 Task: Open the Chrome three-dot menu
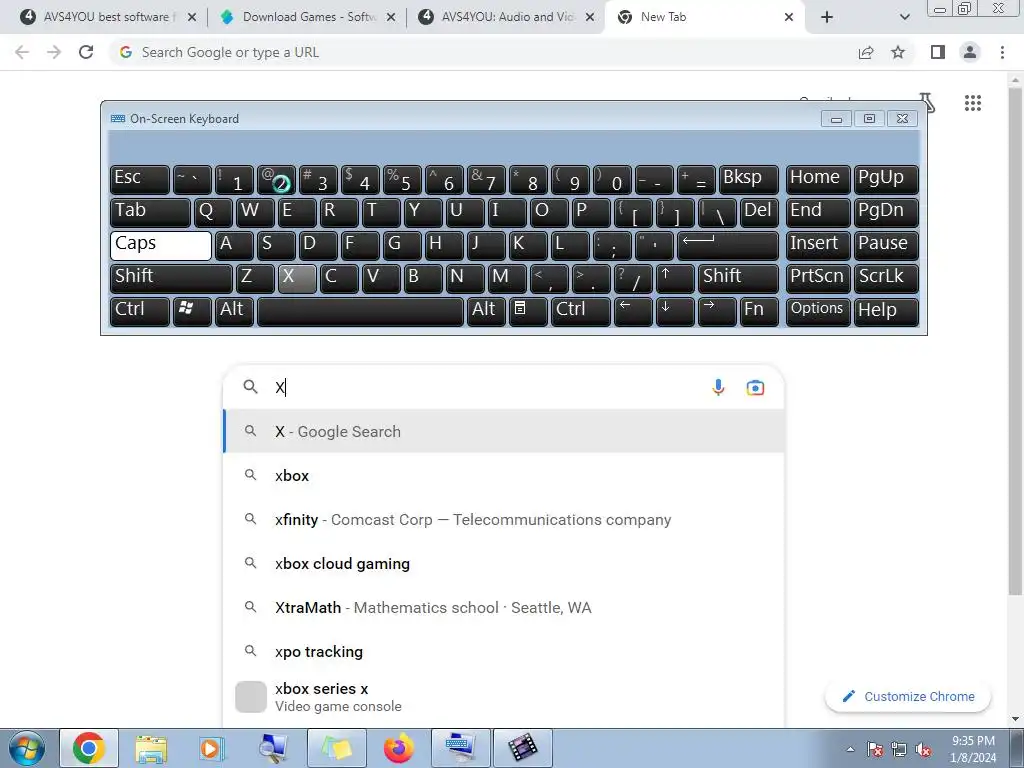(x=1002, y=52)
